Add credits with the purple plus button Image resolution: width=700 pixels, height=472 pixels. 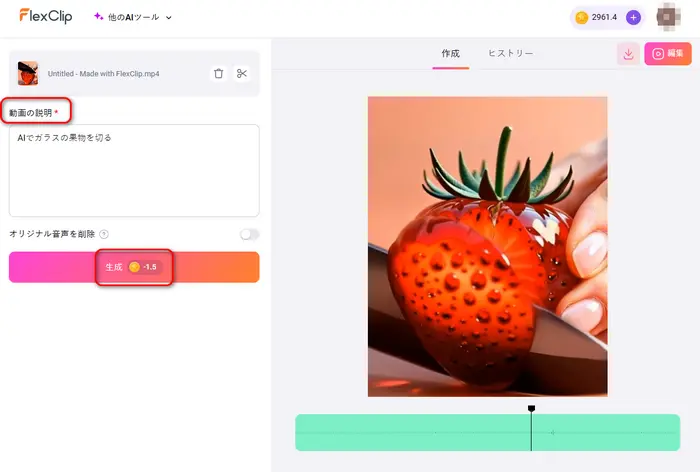point(633,17)
